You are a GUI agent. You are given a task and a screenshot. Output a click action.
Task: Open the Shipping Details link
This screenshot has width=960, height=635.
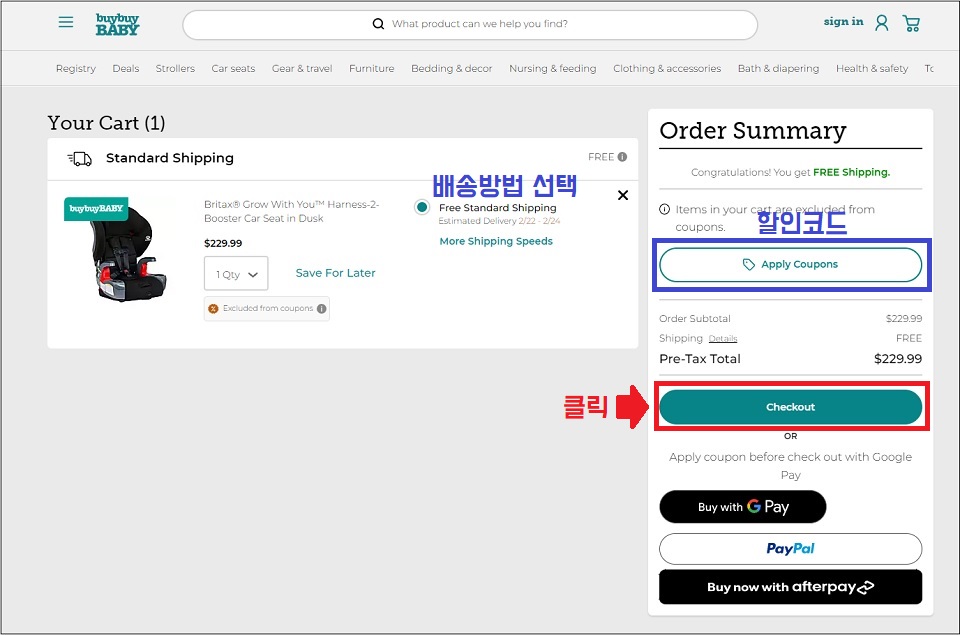(x=723, y=339)
